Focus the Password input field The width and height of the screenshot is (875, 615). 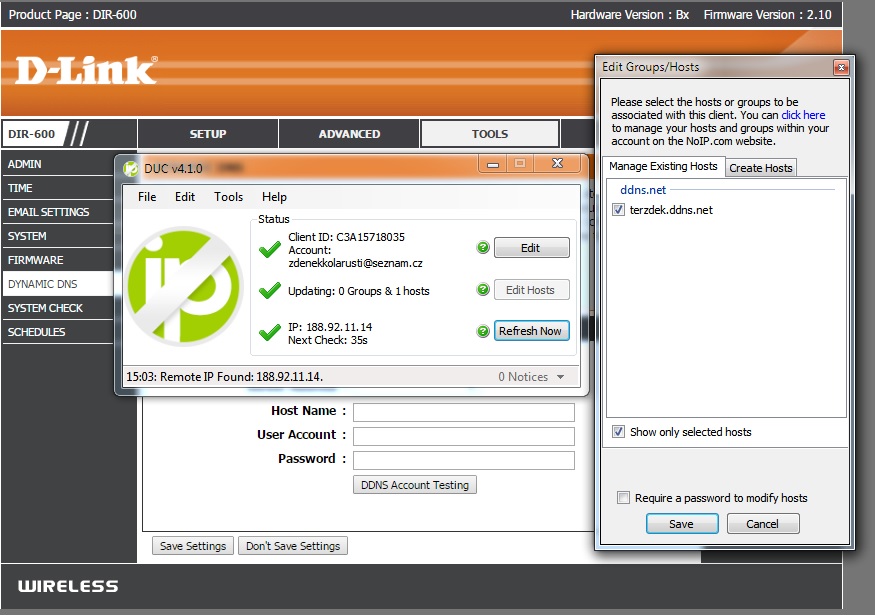click(x=464, y=460)
